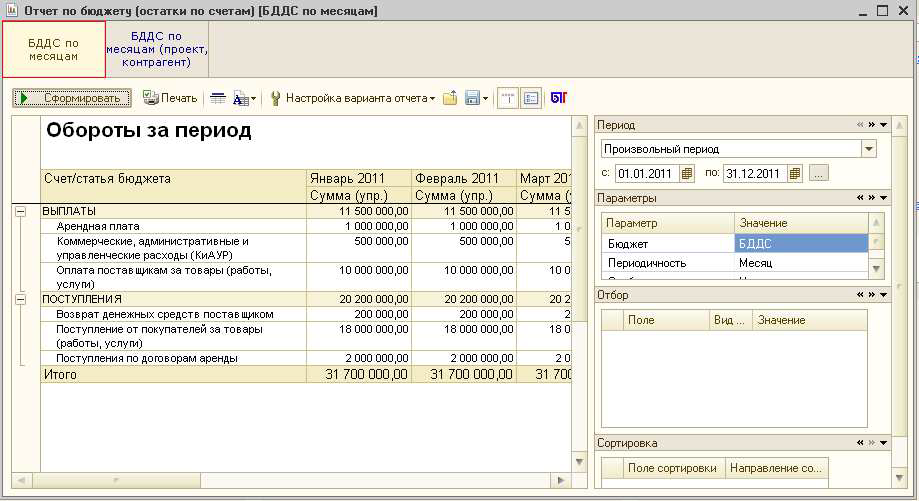This screenshot has height=501, width=919.
Task: Open the dropdown arrow beside save icon
Action: (485, 99)
